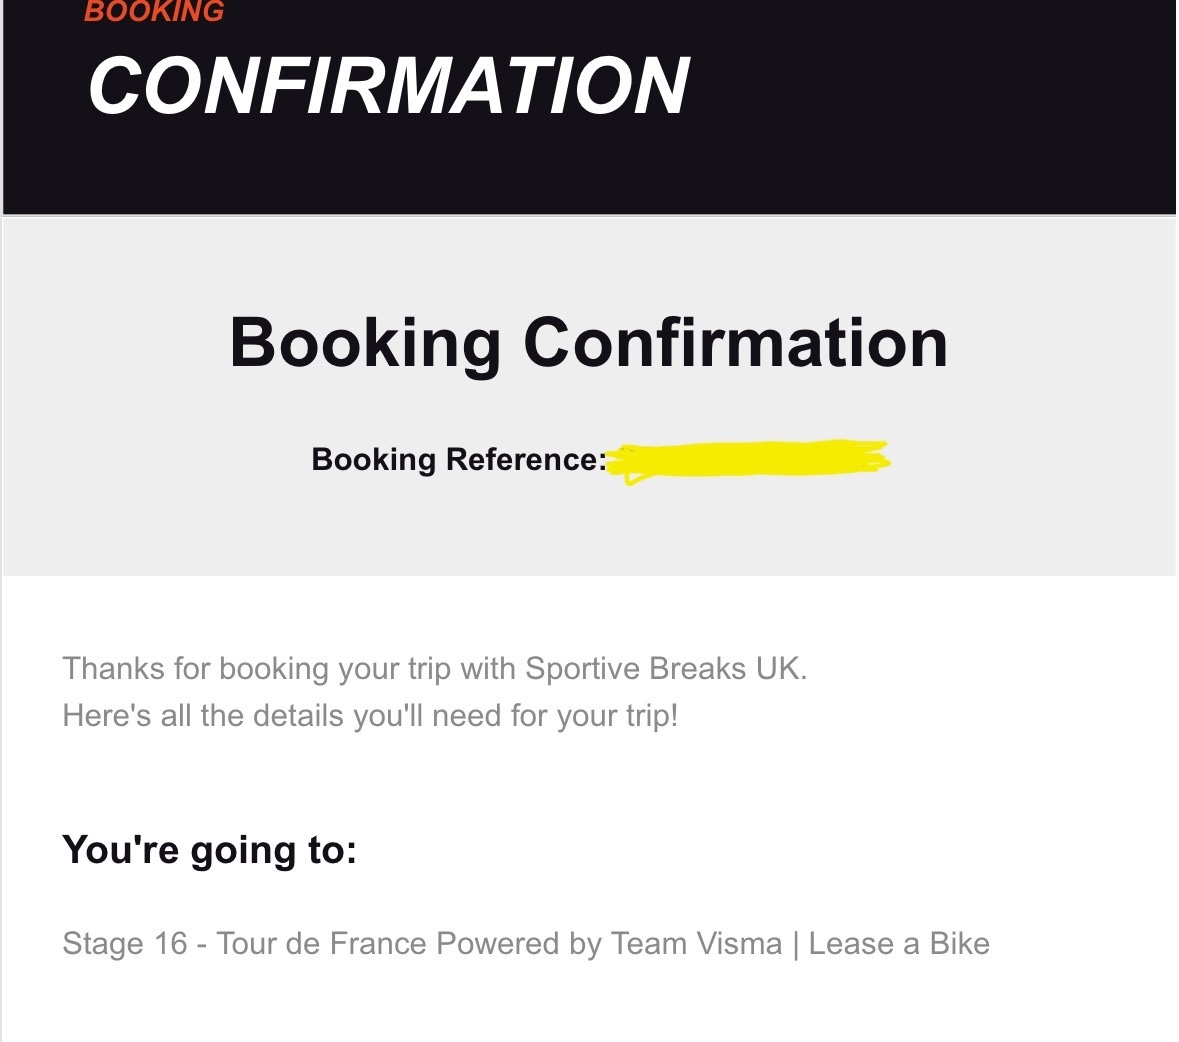Viewport: 1179px width, 1042px height.
Task: Select the Booking Confirmation heading
Action: click(589, 344)
